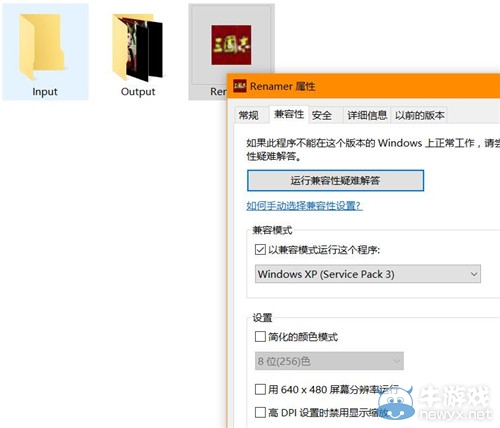Select the 兼容性 tab
Screen dimensions: 500x428
point(289,114)
